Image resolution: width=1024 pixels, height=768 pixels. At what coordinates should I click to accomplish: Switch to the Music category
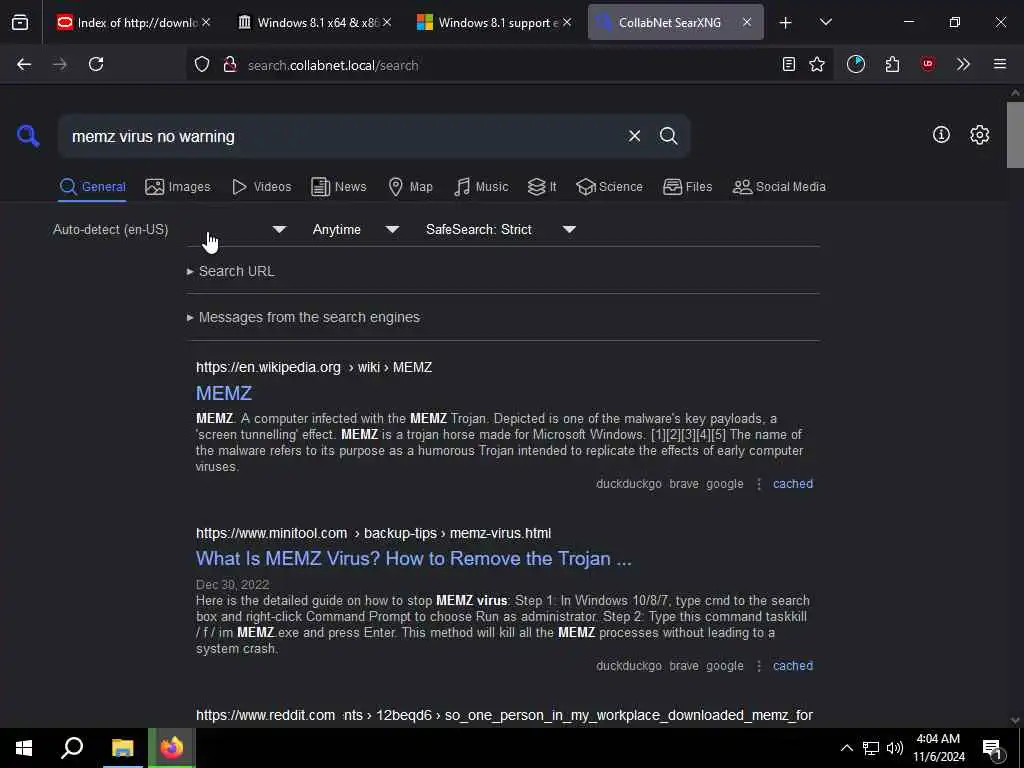click(481, 187)
